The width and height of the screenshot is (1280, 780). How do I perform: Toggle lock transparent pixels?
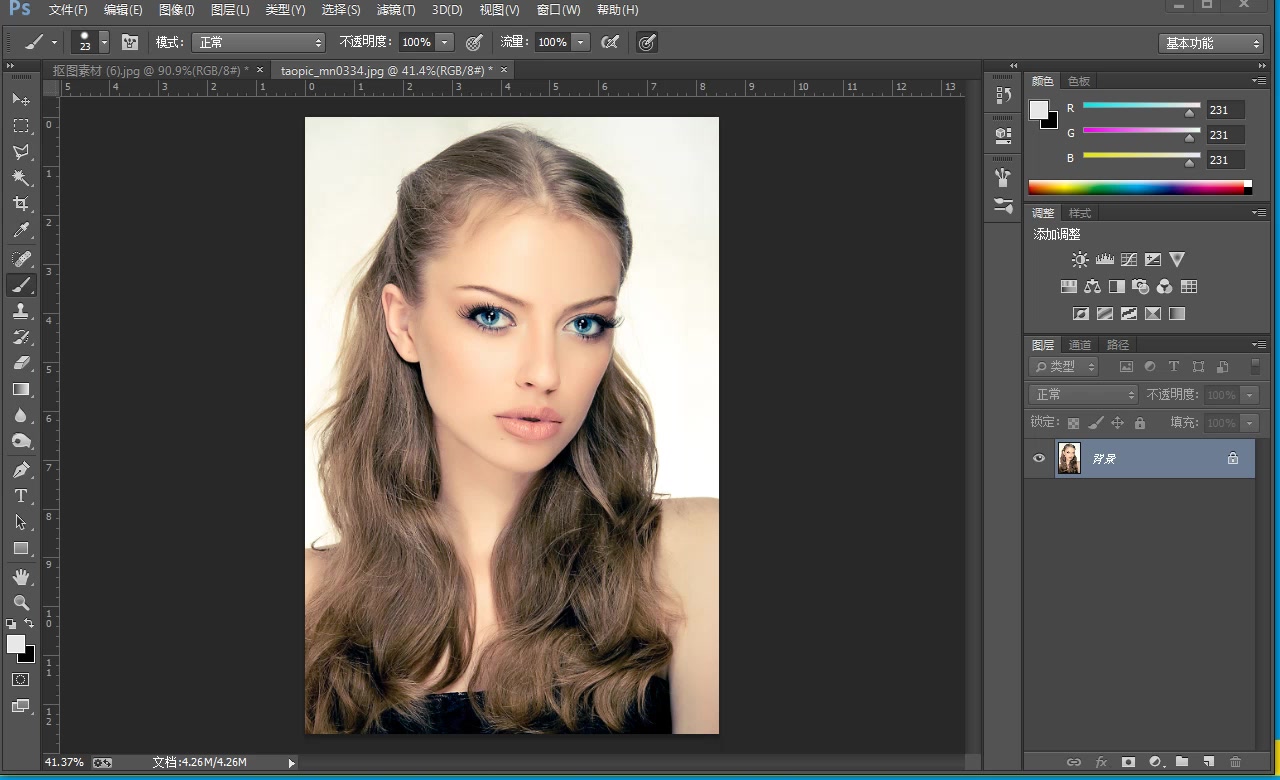[1074, 423]
